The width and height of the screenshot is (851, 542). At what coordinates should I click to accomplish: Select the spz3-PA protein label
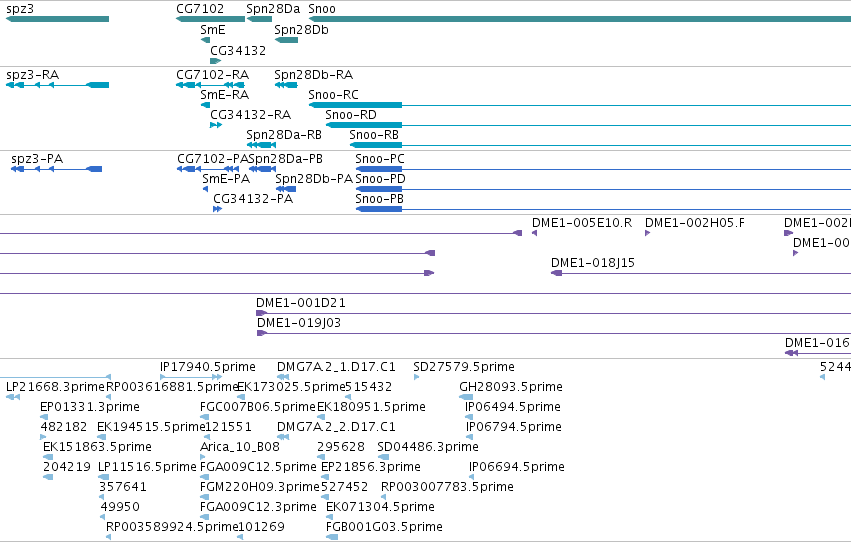(x=37, y=159)
